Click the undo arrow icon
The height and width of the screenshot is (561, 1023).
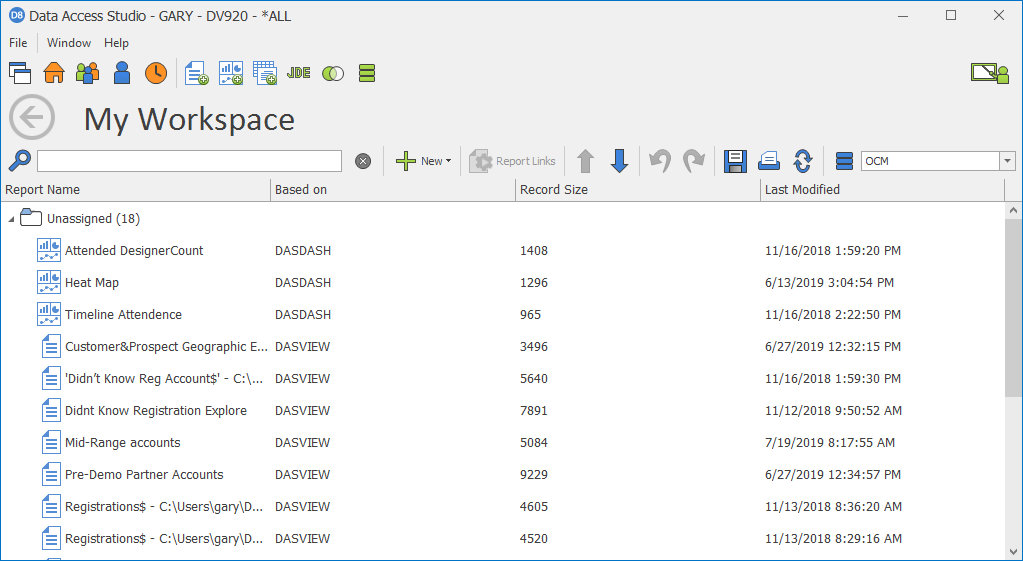[660, 161]
